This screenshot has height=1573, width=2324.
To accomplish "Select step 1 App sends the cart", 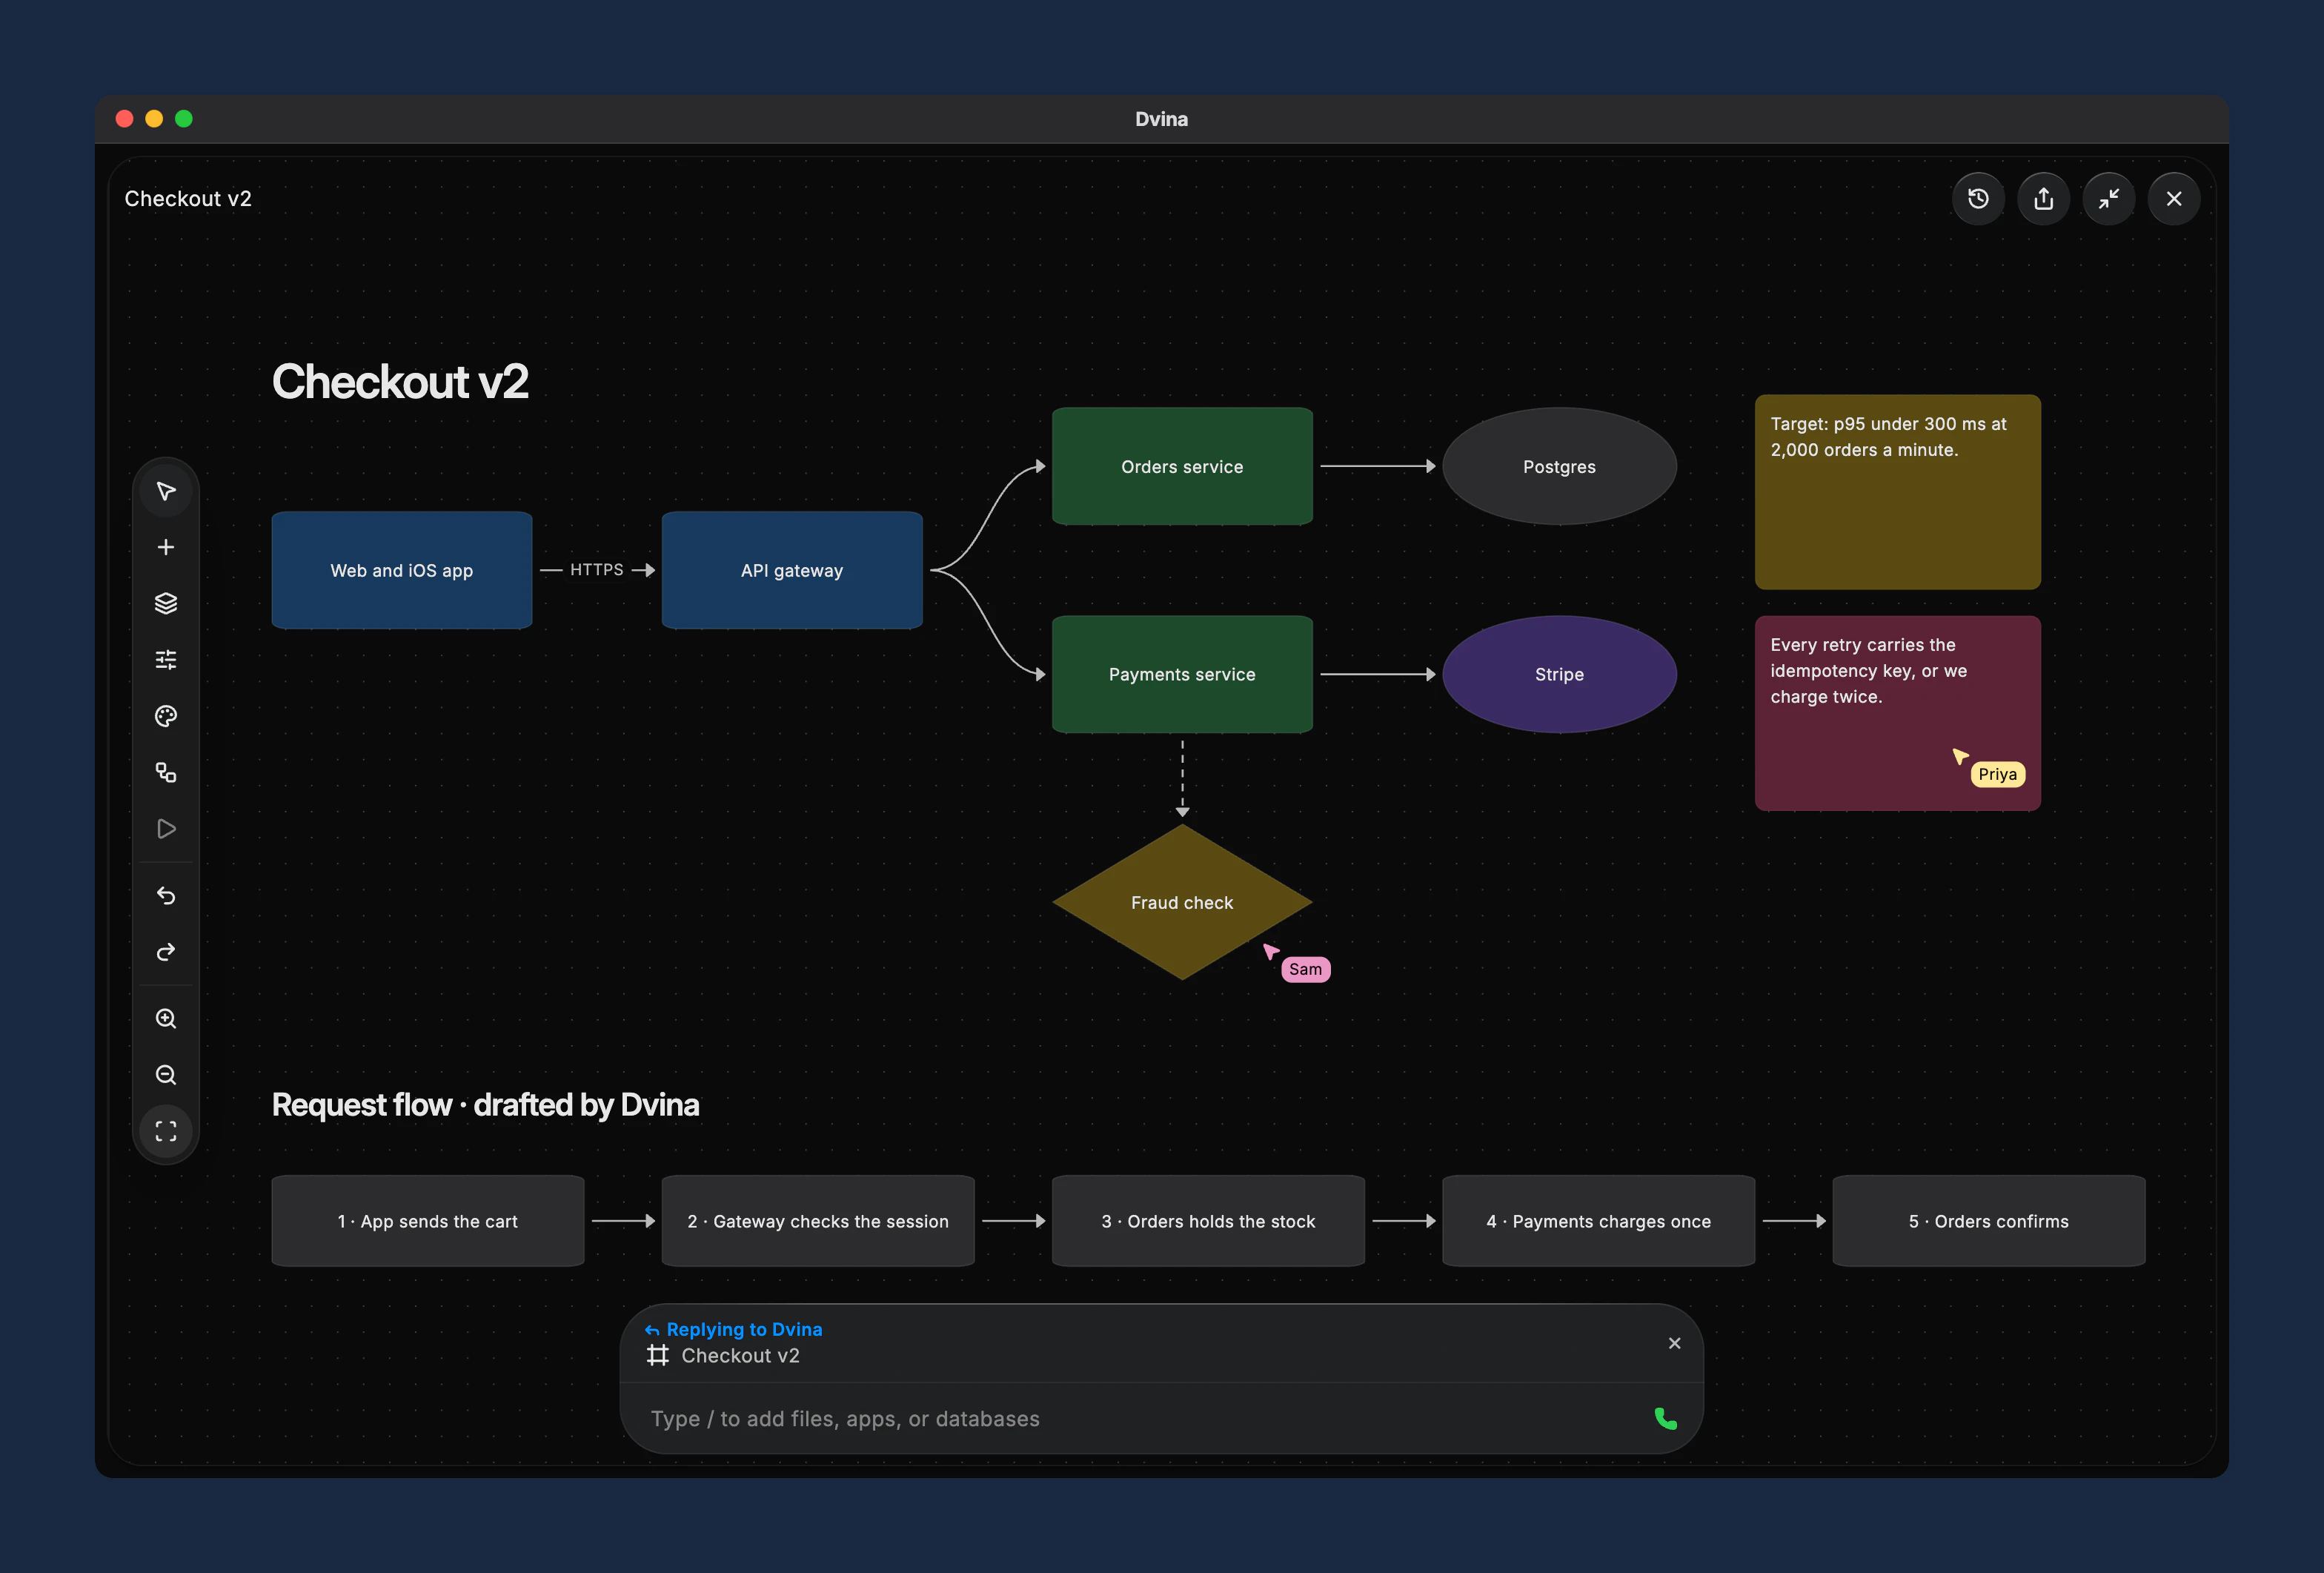I will click(428, 1221).
